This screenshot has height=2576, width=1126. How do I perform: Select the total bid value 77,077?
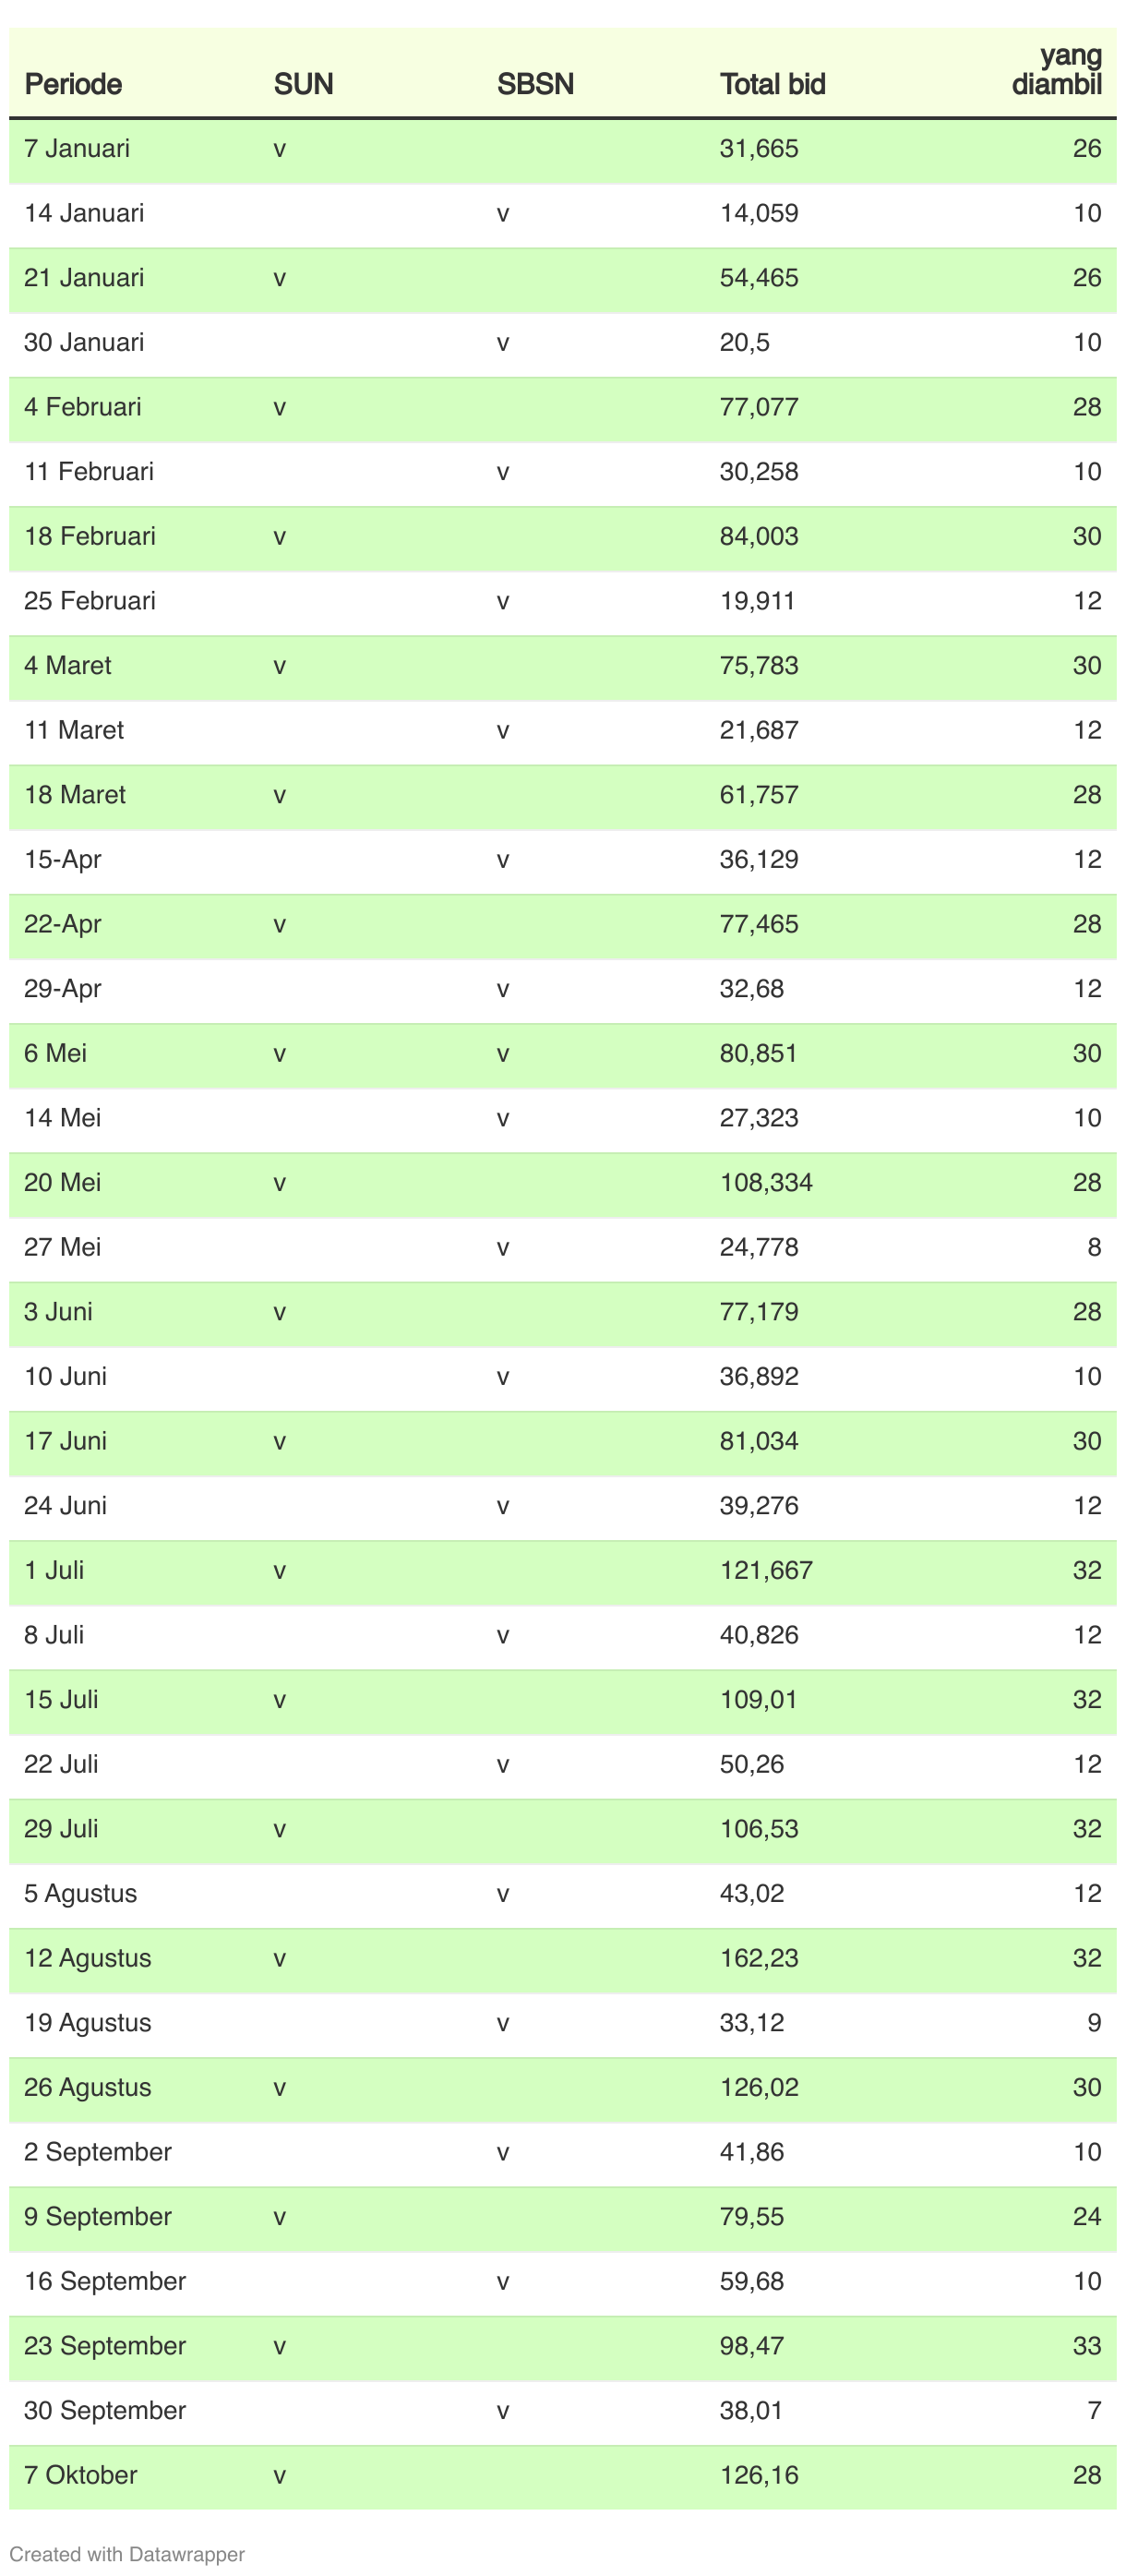(759, 408)
